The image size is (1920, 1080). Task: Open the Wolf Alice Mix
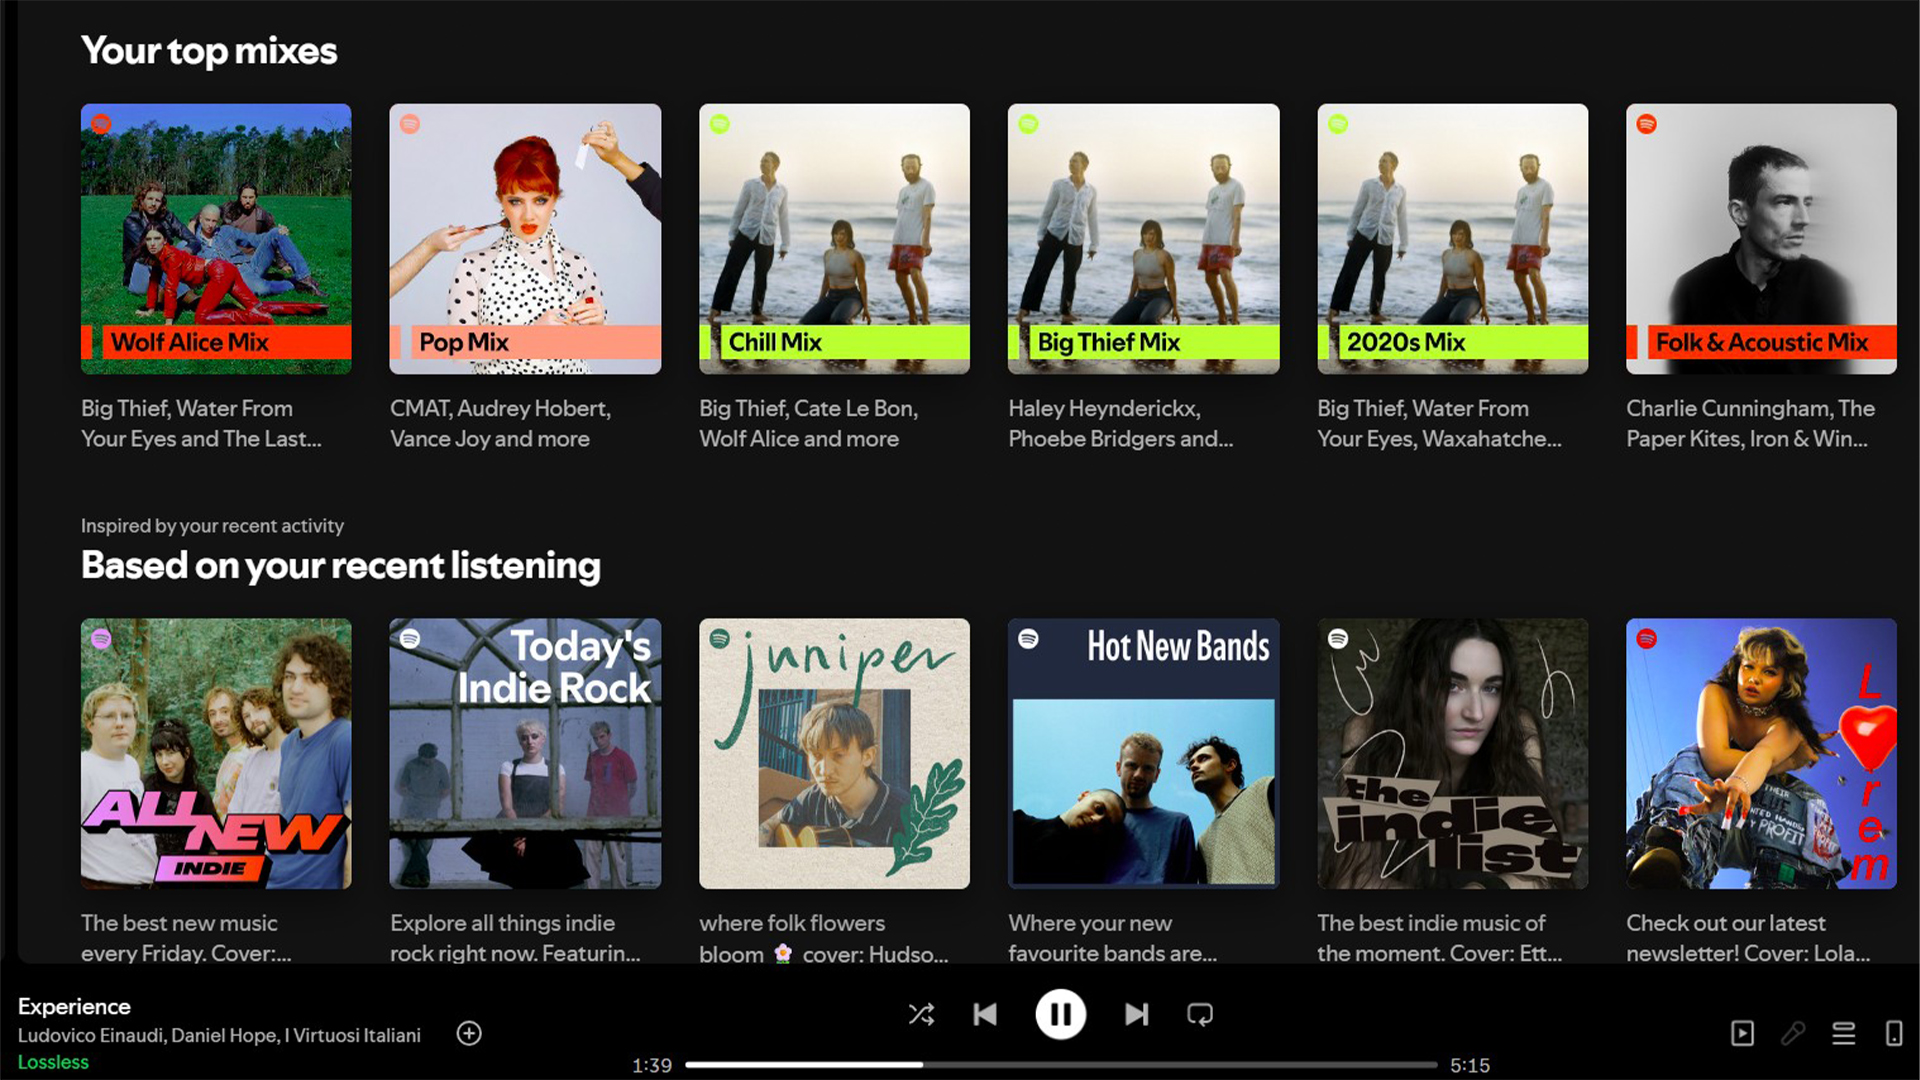216,239
